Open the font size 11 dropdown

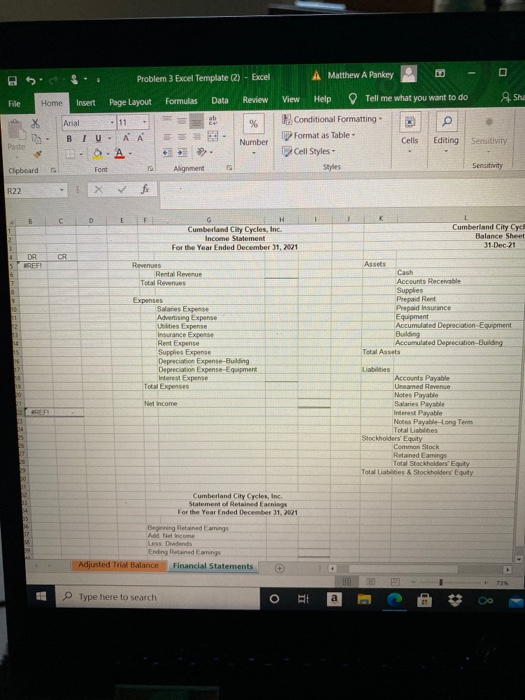(145, 122)
